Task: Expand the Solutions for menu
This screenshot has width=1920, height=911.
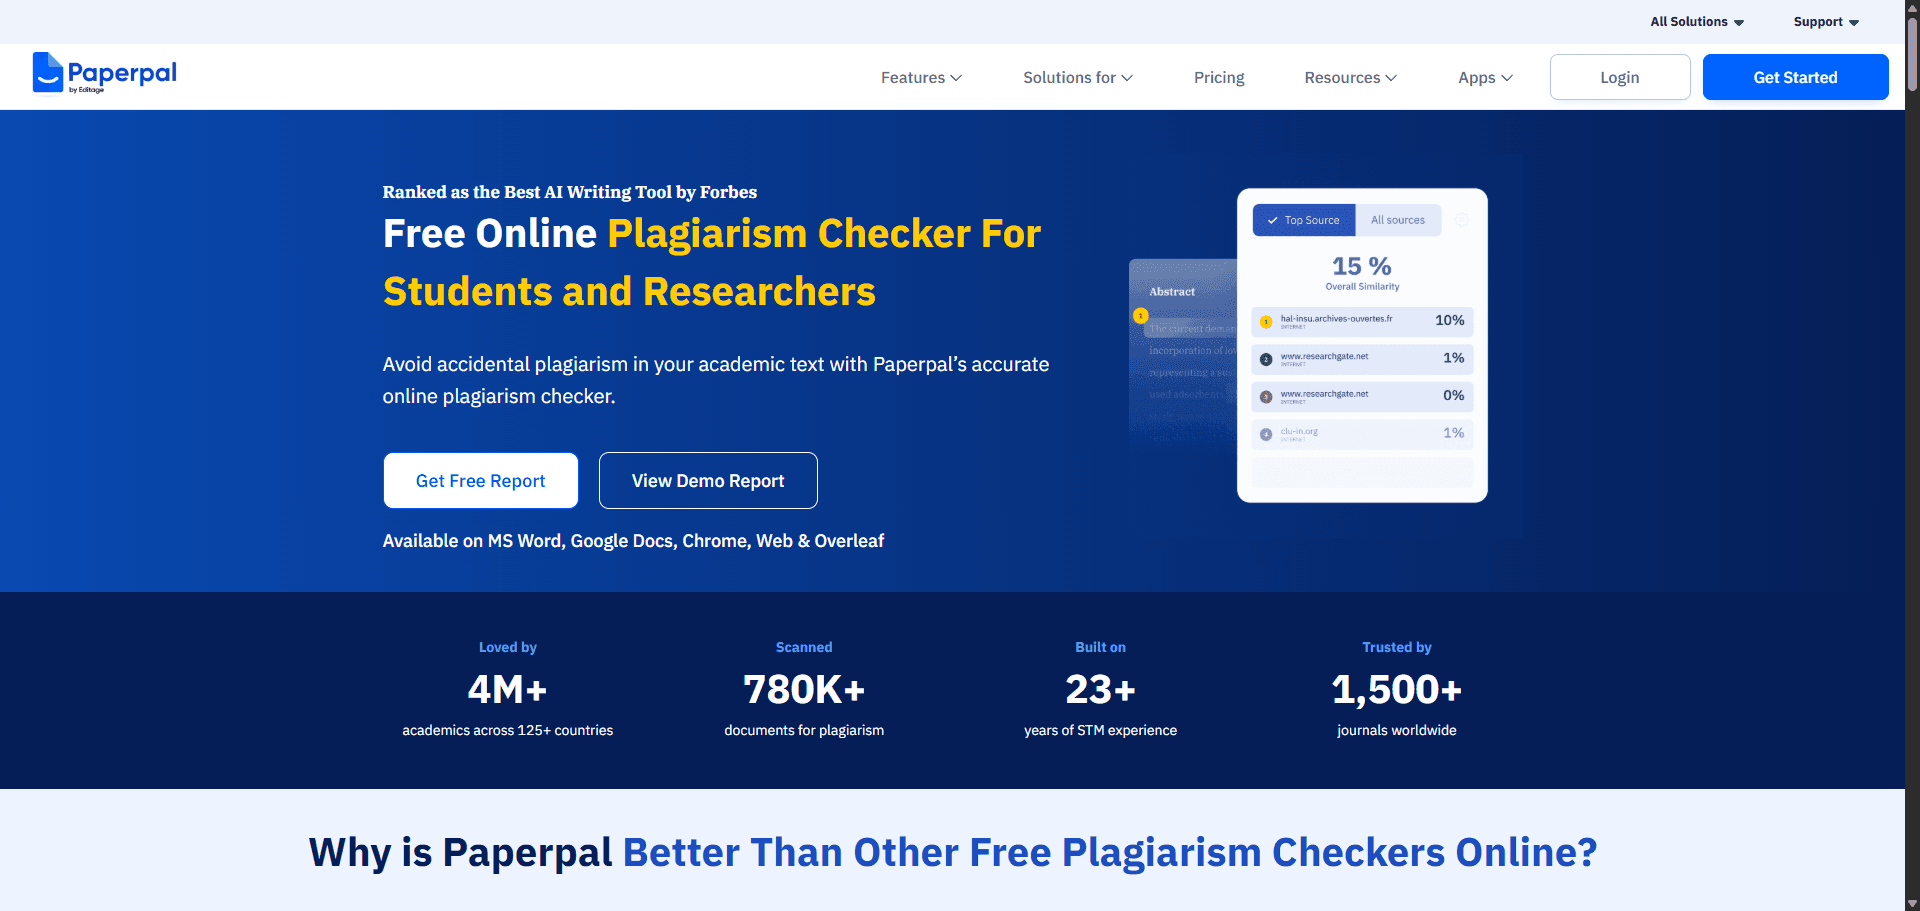Action: pyautogui.click(x=1076, y=77)
